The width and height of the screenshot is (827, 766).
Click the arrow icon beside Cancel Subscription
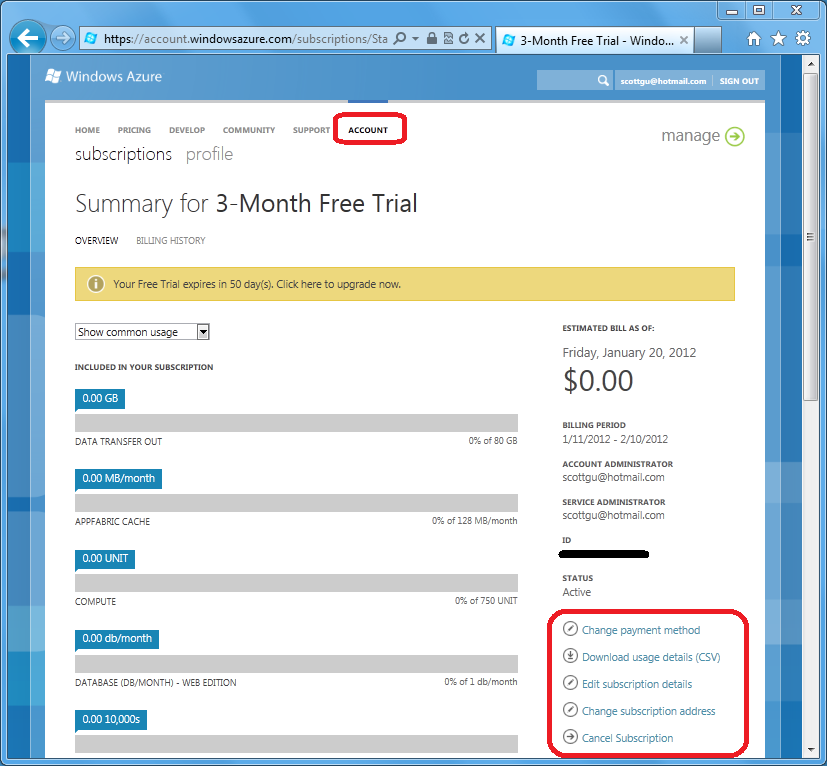click(570, 736)
